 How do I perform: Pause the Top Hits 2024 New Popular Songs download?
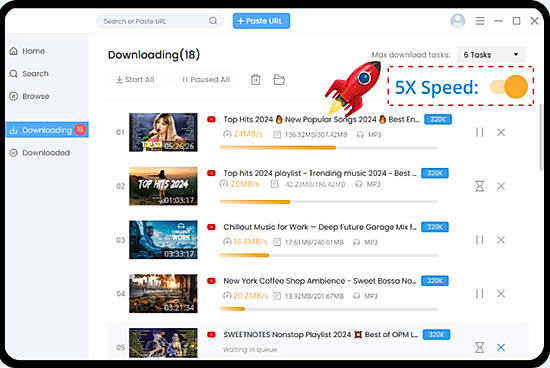(479, 132)
